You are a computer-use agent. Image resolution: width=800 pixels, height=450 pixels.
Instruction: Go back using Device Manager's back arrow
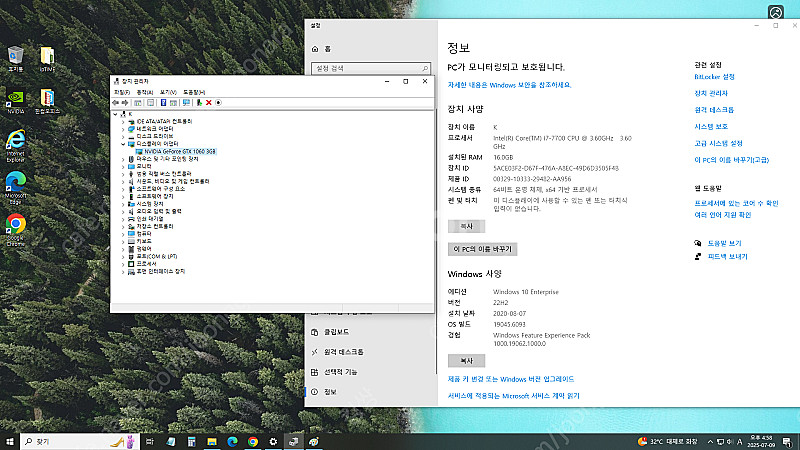point(115,103)
